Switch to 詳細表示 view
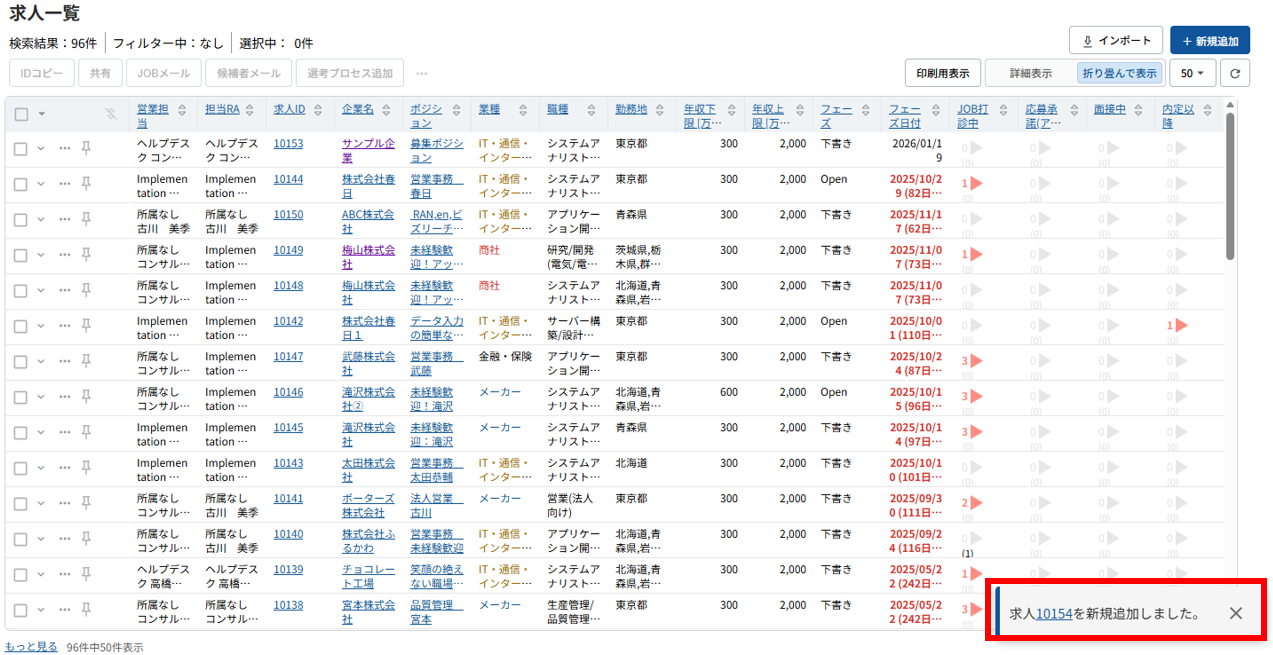 (x=1030, y=73)
